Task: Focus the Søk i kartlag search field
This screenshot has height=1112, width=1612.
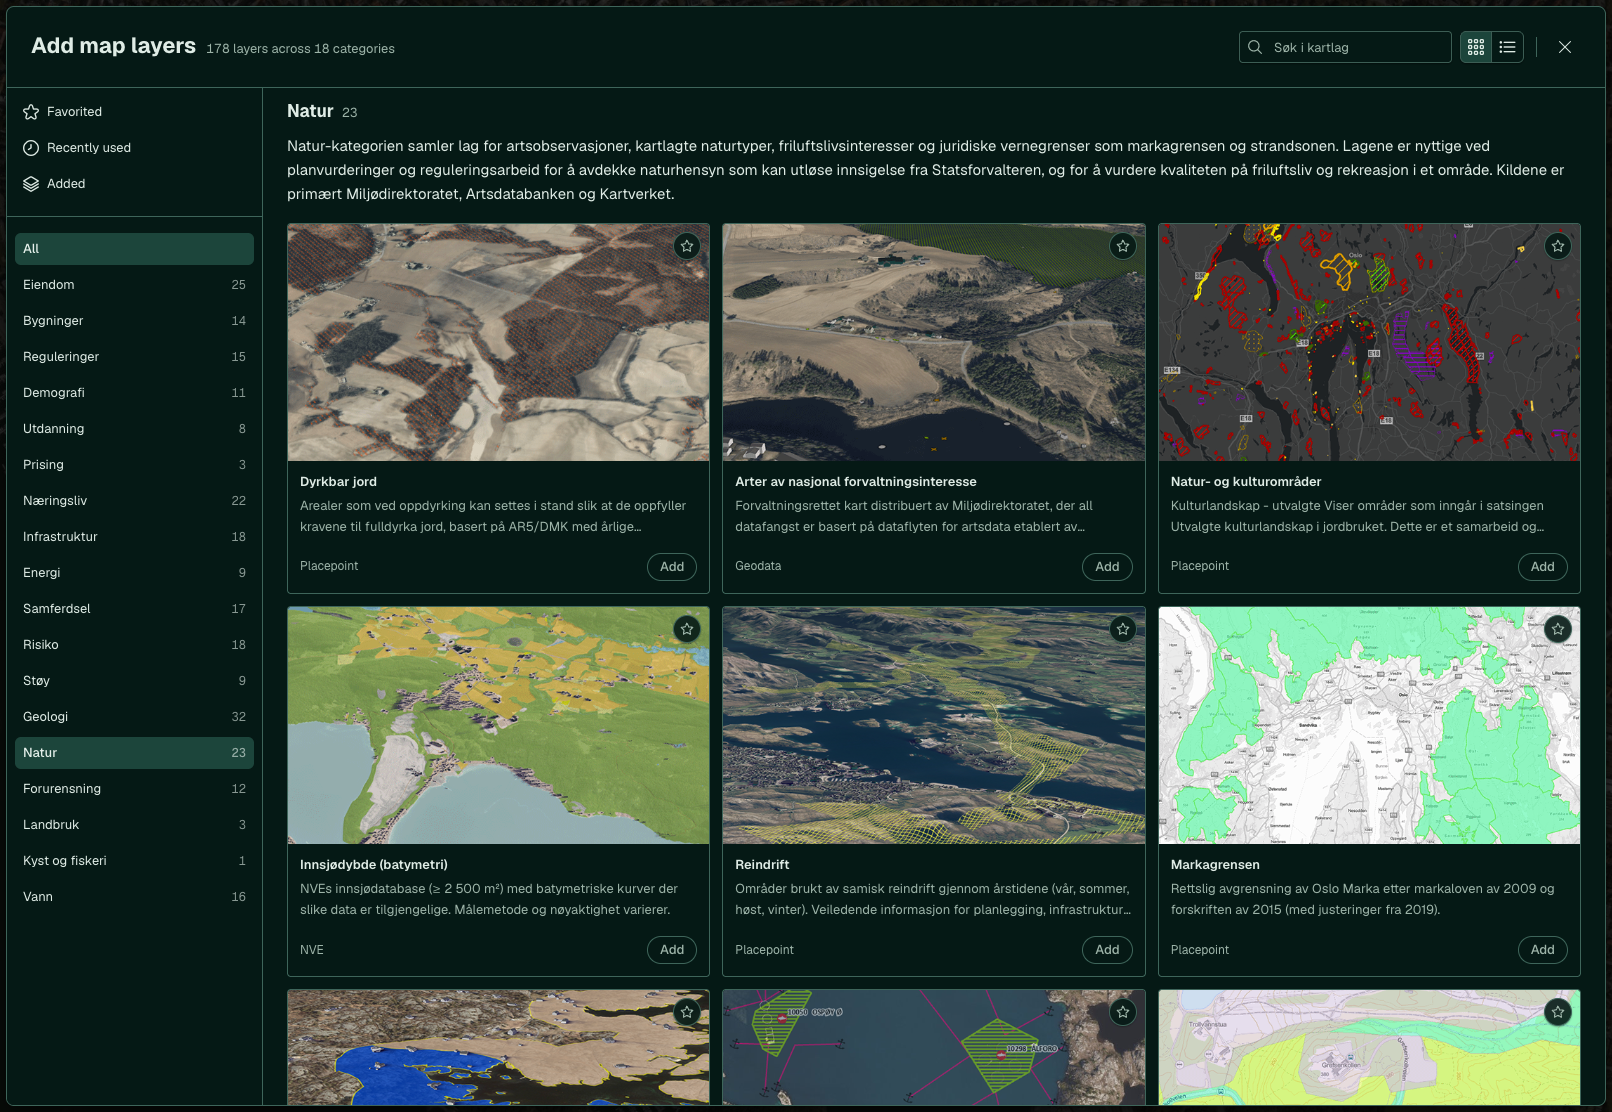Action: (x=1345, y=47)
